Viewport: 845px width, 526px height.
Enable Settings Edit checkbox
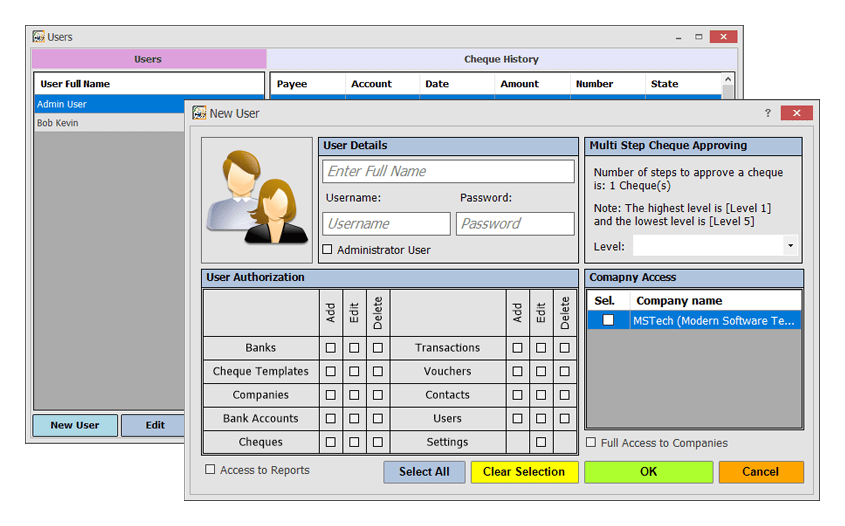541,442
